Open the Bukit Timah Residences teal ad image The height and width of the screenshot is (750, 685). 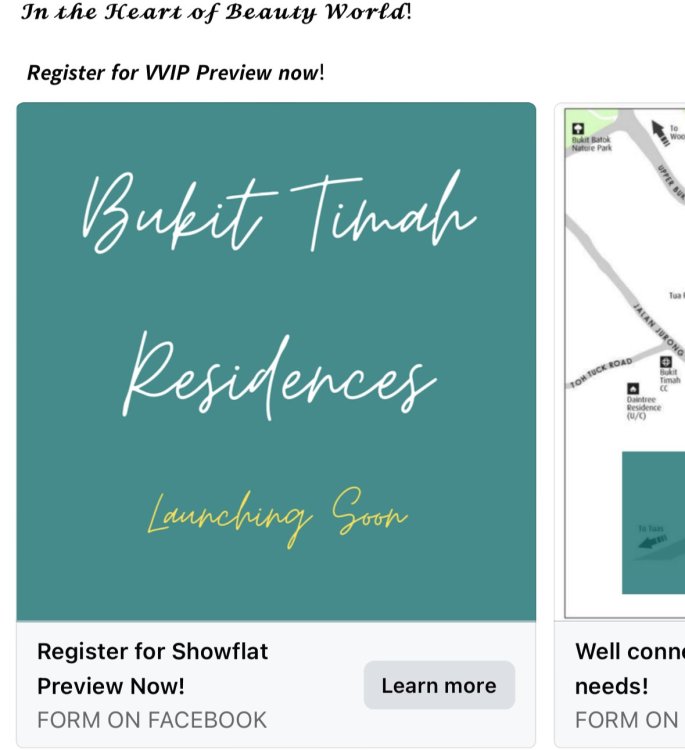coord(276,362)
